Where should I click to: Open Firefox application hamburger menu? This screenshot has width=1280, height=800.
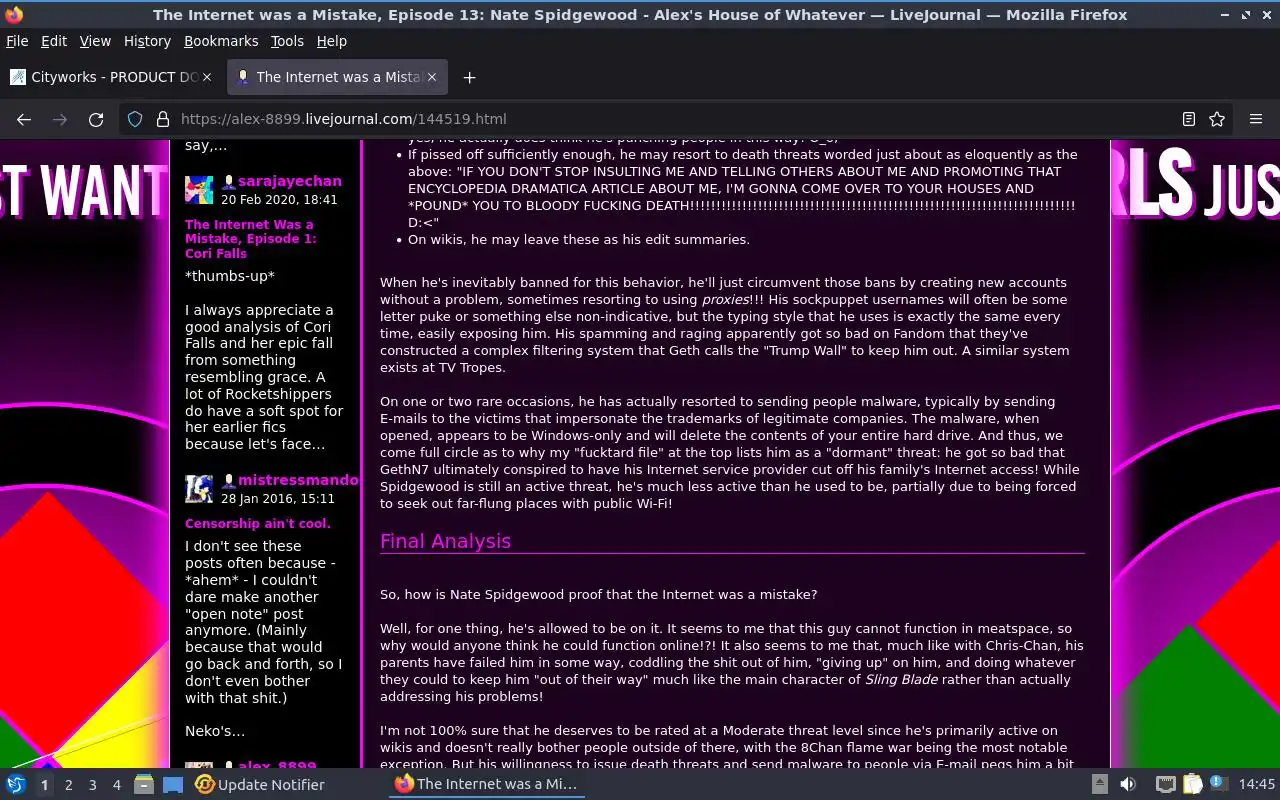click(x=1256, y=119)
